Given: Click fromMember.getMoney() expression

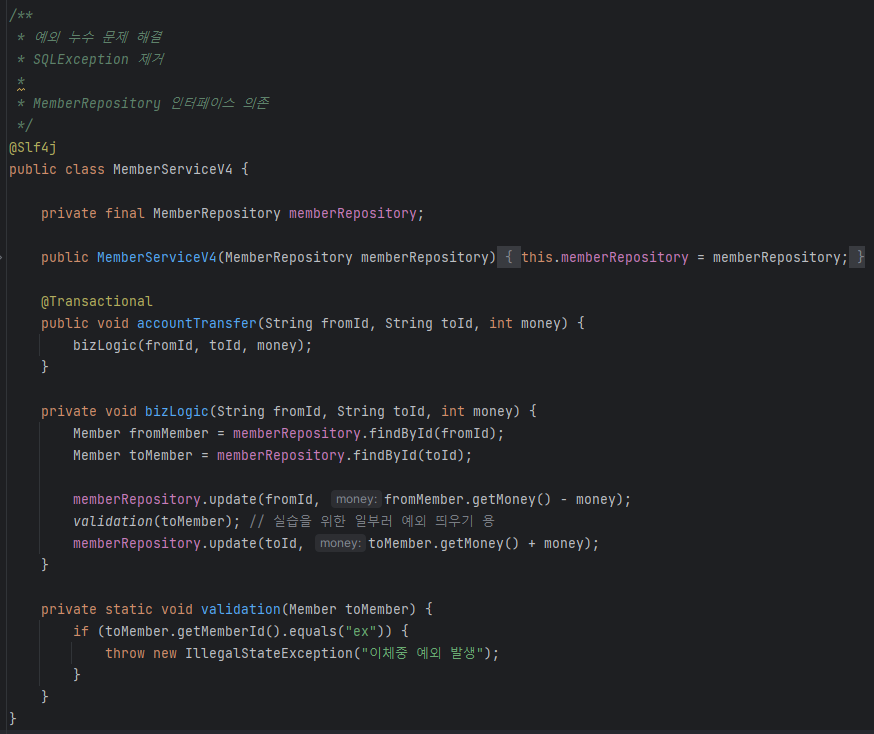Looking at the screenshot, I should click(467, 499).
